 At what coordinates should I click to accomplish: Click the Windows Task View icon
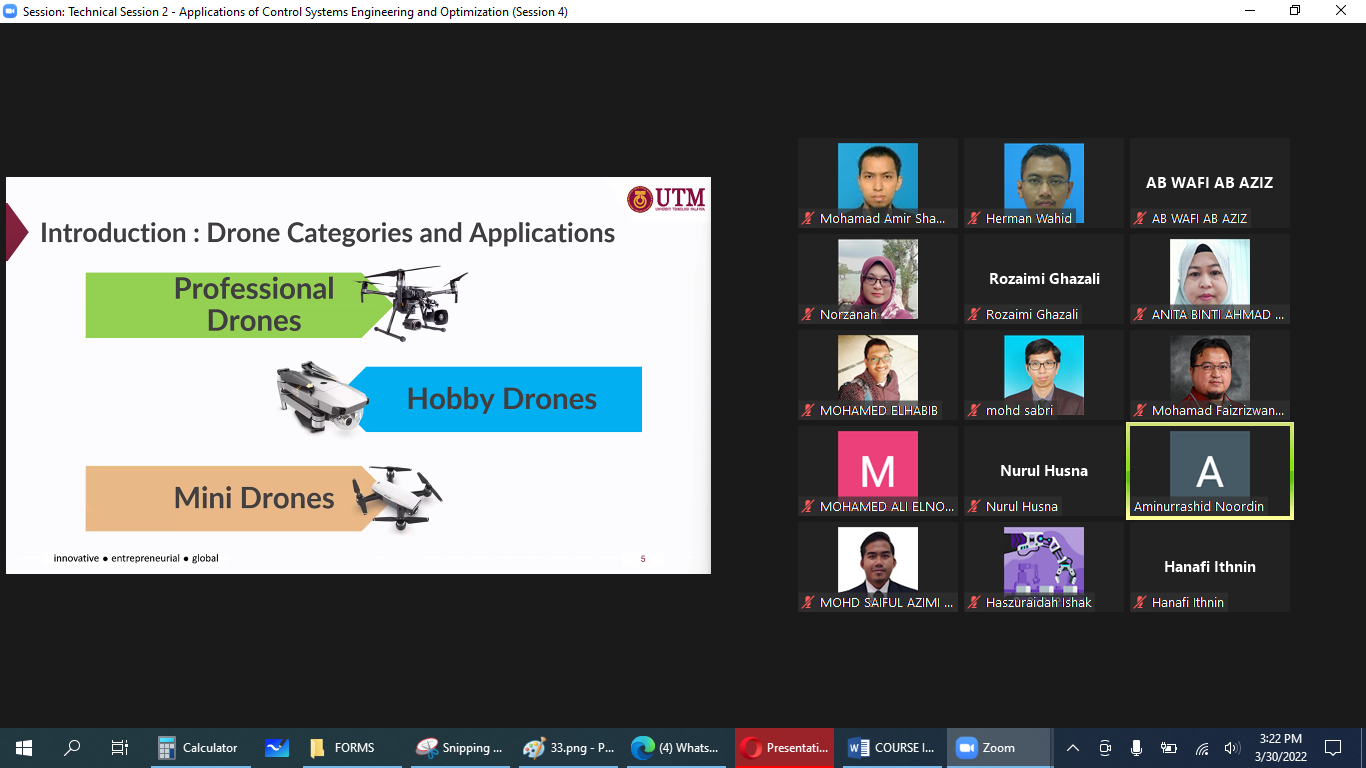point(120,747)
